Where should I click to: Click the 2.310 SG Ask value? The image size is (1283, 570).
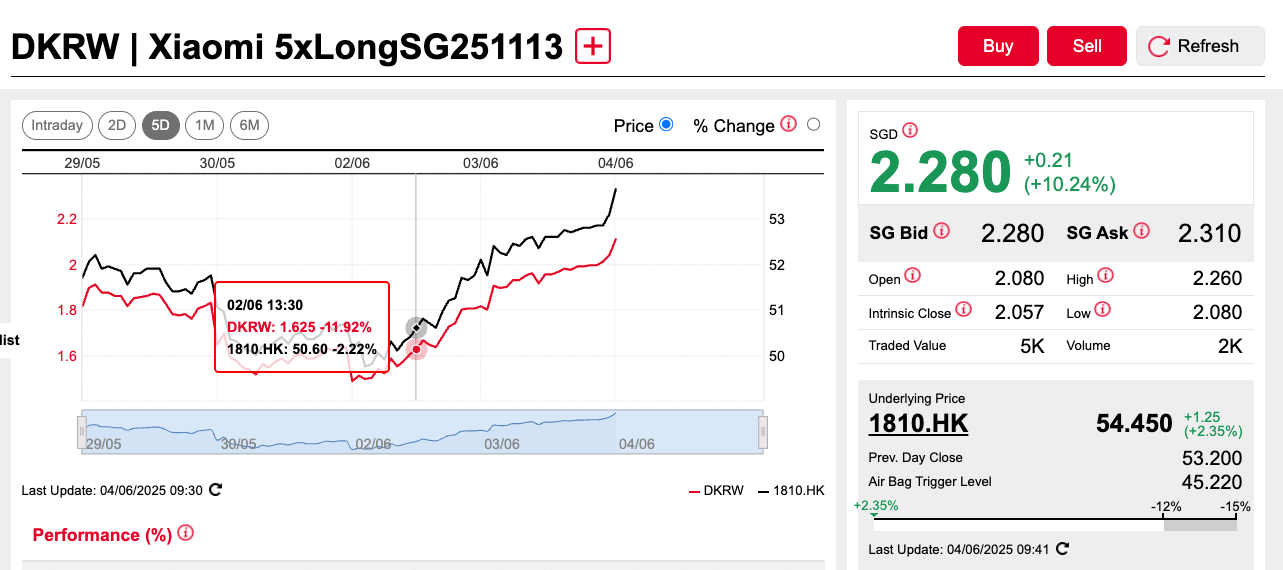(x=1209, y=233)
